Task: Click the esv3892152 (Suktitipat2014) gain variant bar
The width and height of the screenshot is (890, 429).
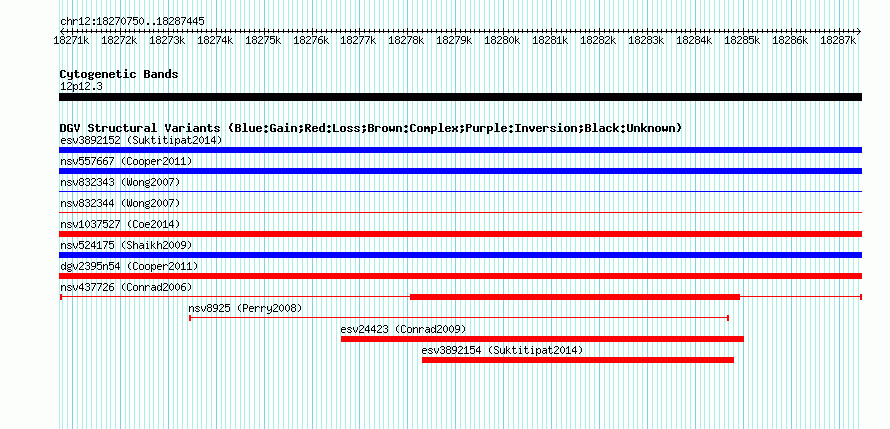Action: pyautogui.click(x=460, y=150)
